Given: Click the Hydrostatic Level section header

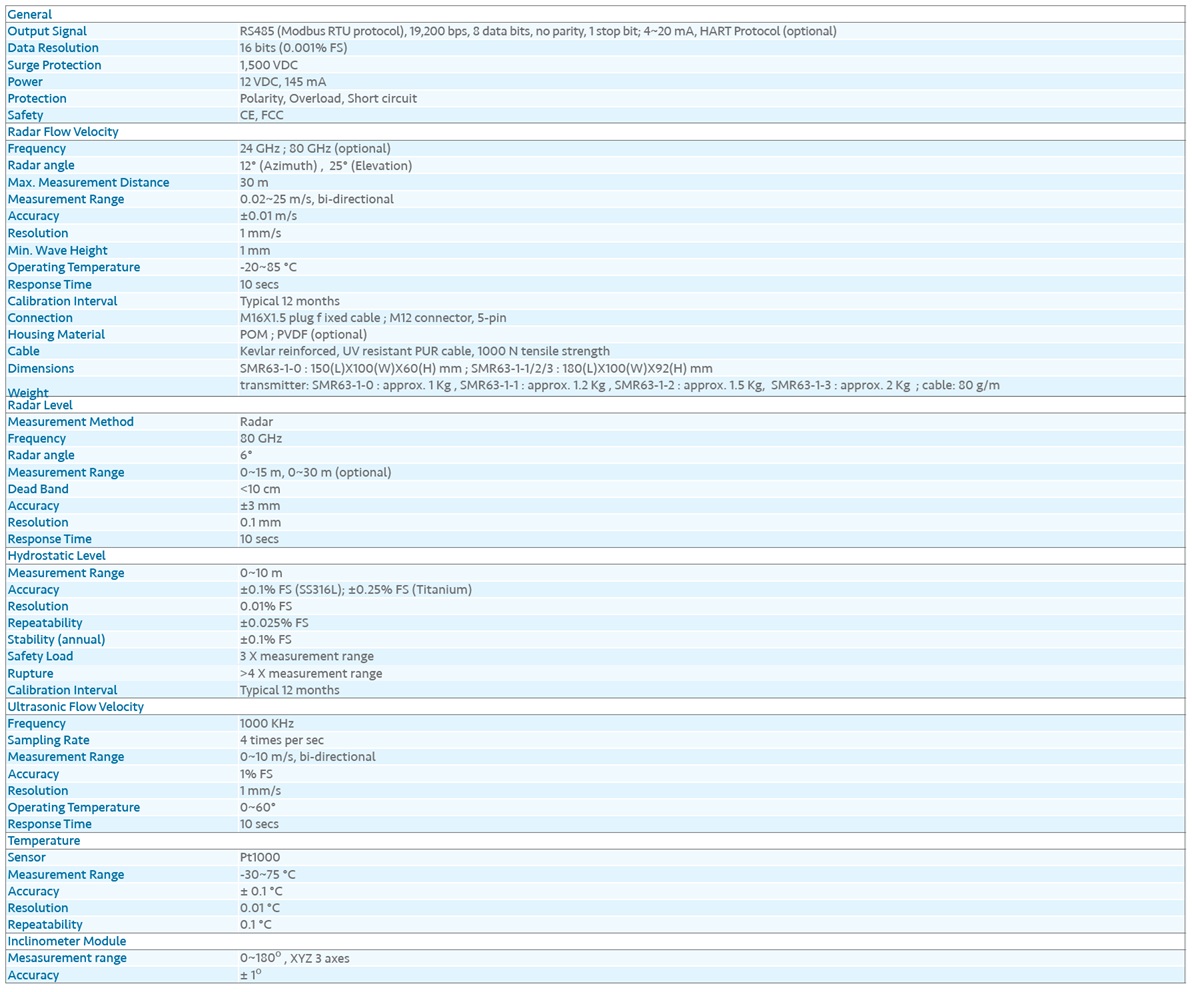Looking at the screenshot, I should (x=56, y=556).
